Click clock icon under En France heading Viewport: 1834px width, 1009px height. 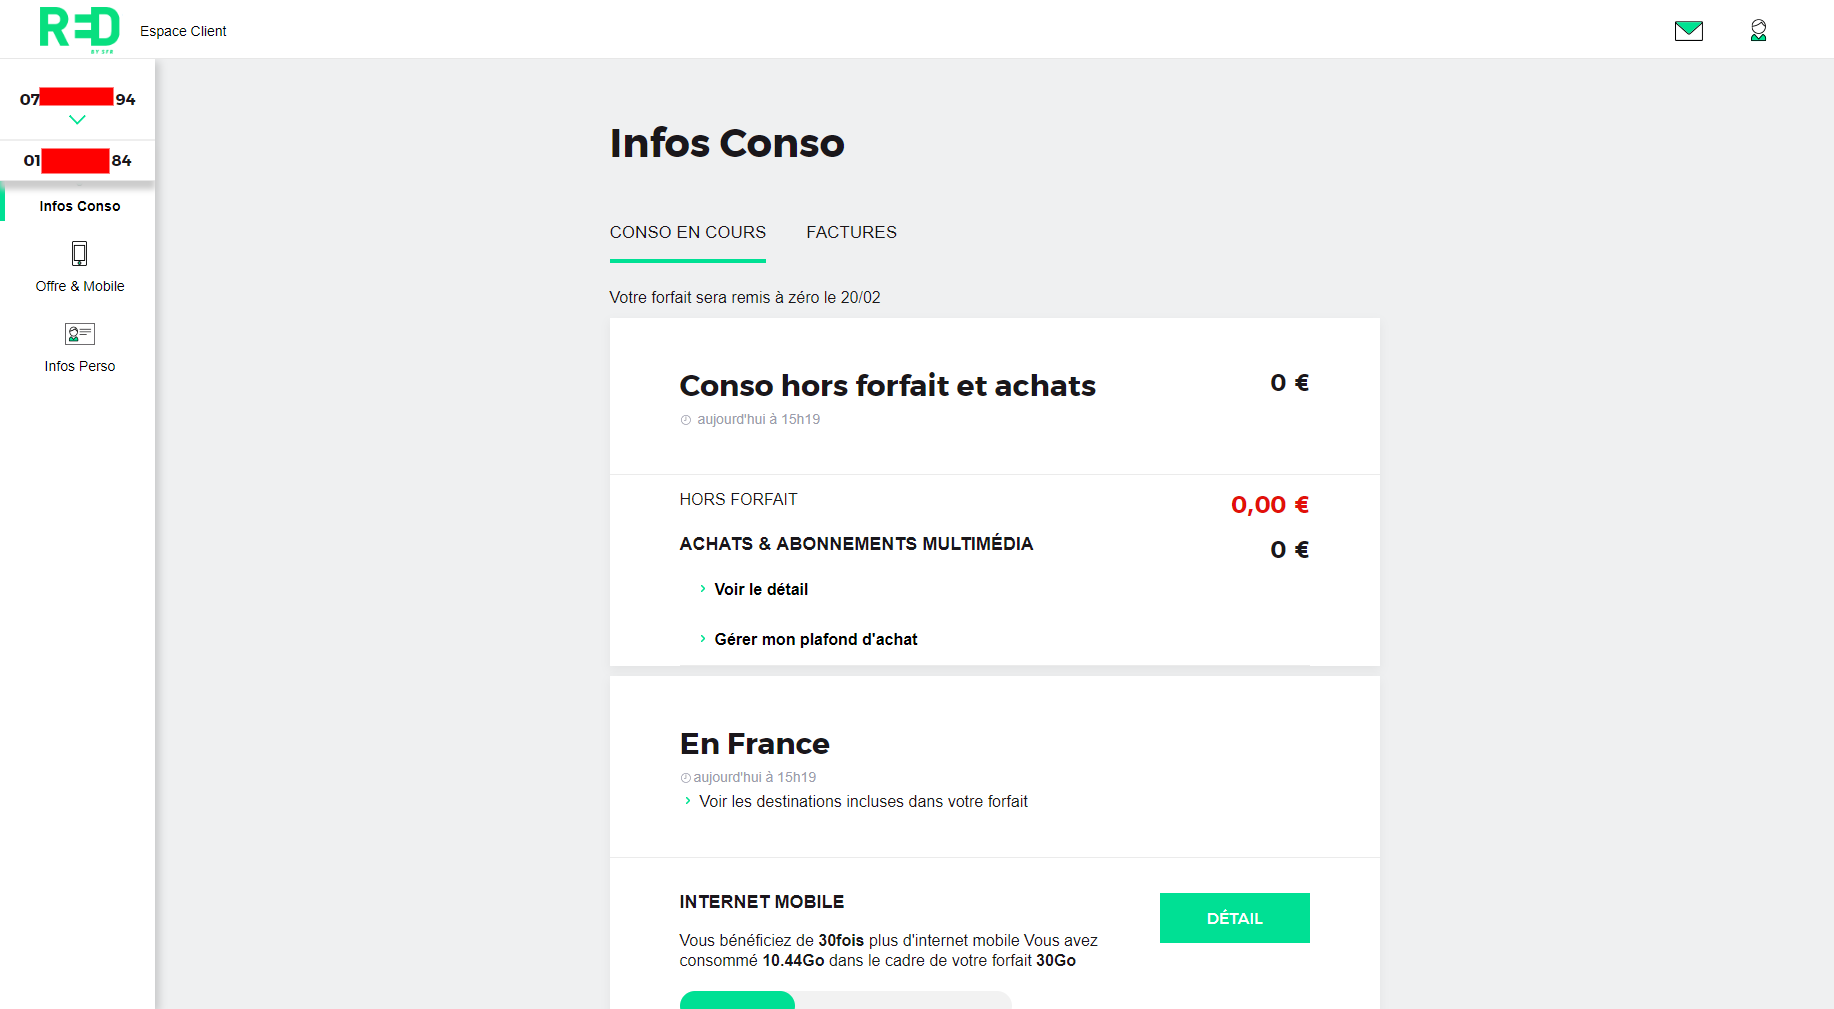coord(686,778)
